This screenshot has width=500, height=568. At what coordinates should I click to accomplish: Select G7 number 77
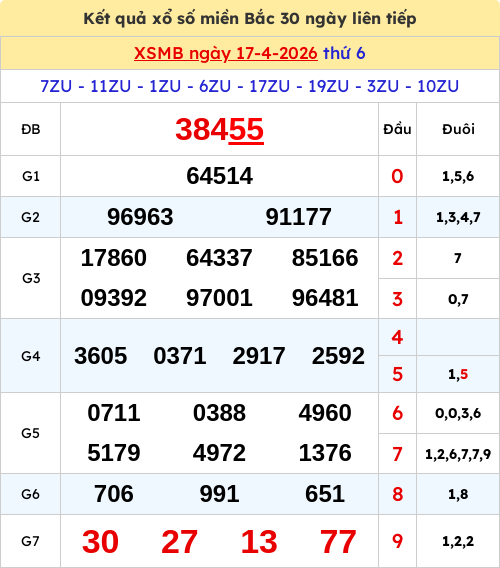point(338,542)
